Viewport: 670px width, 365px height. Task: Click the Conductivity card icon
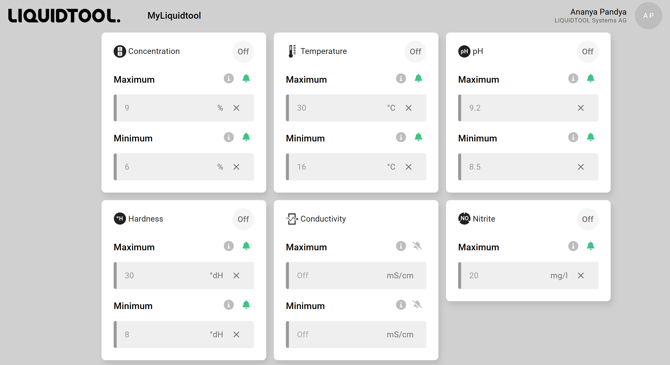click(292, 219)
